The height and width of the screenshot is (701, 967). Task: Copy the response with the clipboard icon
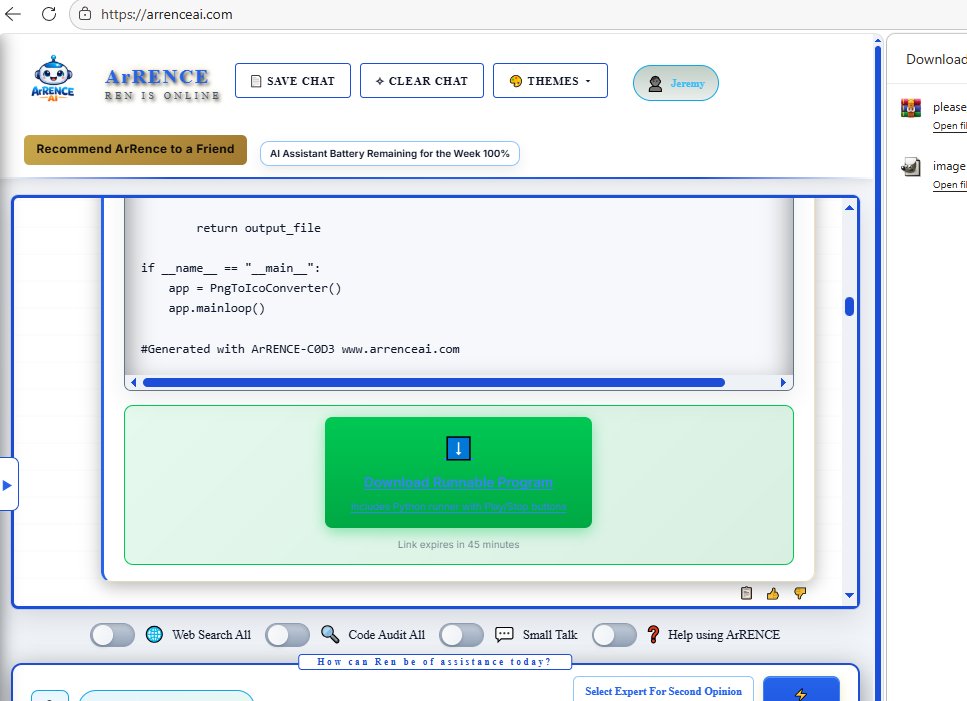click(x=746, y=593)
